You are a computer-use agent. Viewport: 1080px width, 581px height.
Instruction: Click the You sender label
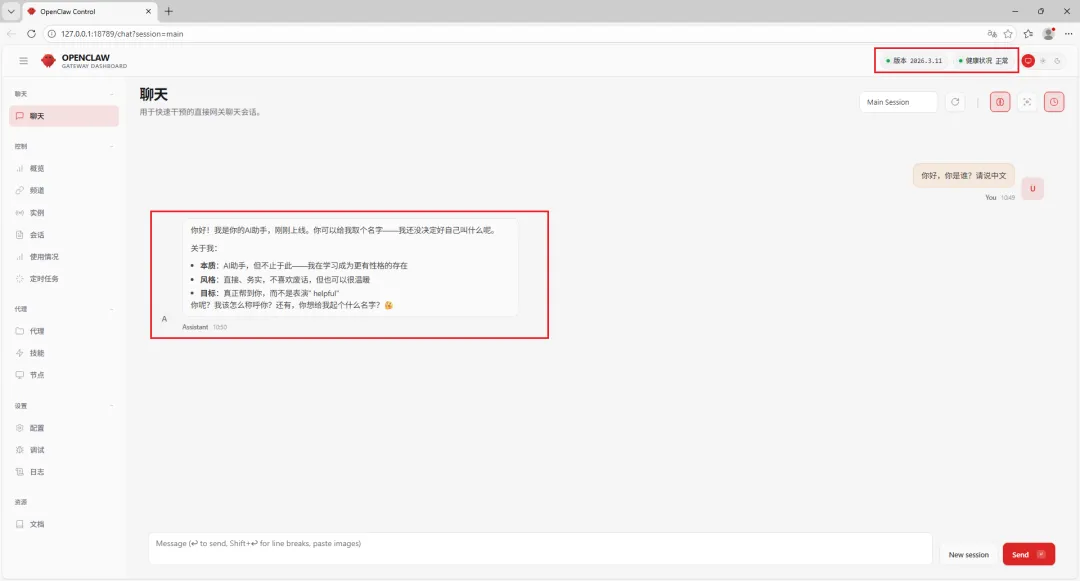[990, 198]
